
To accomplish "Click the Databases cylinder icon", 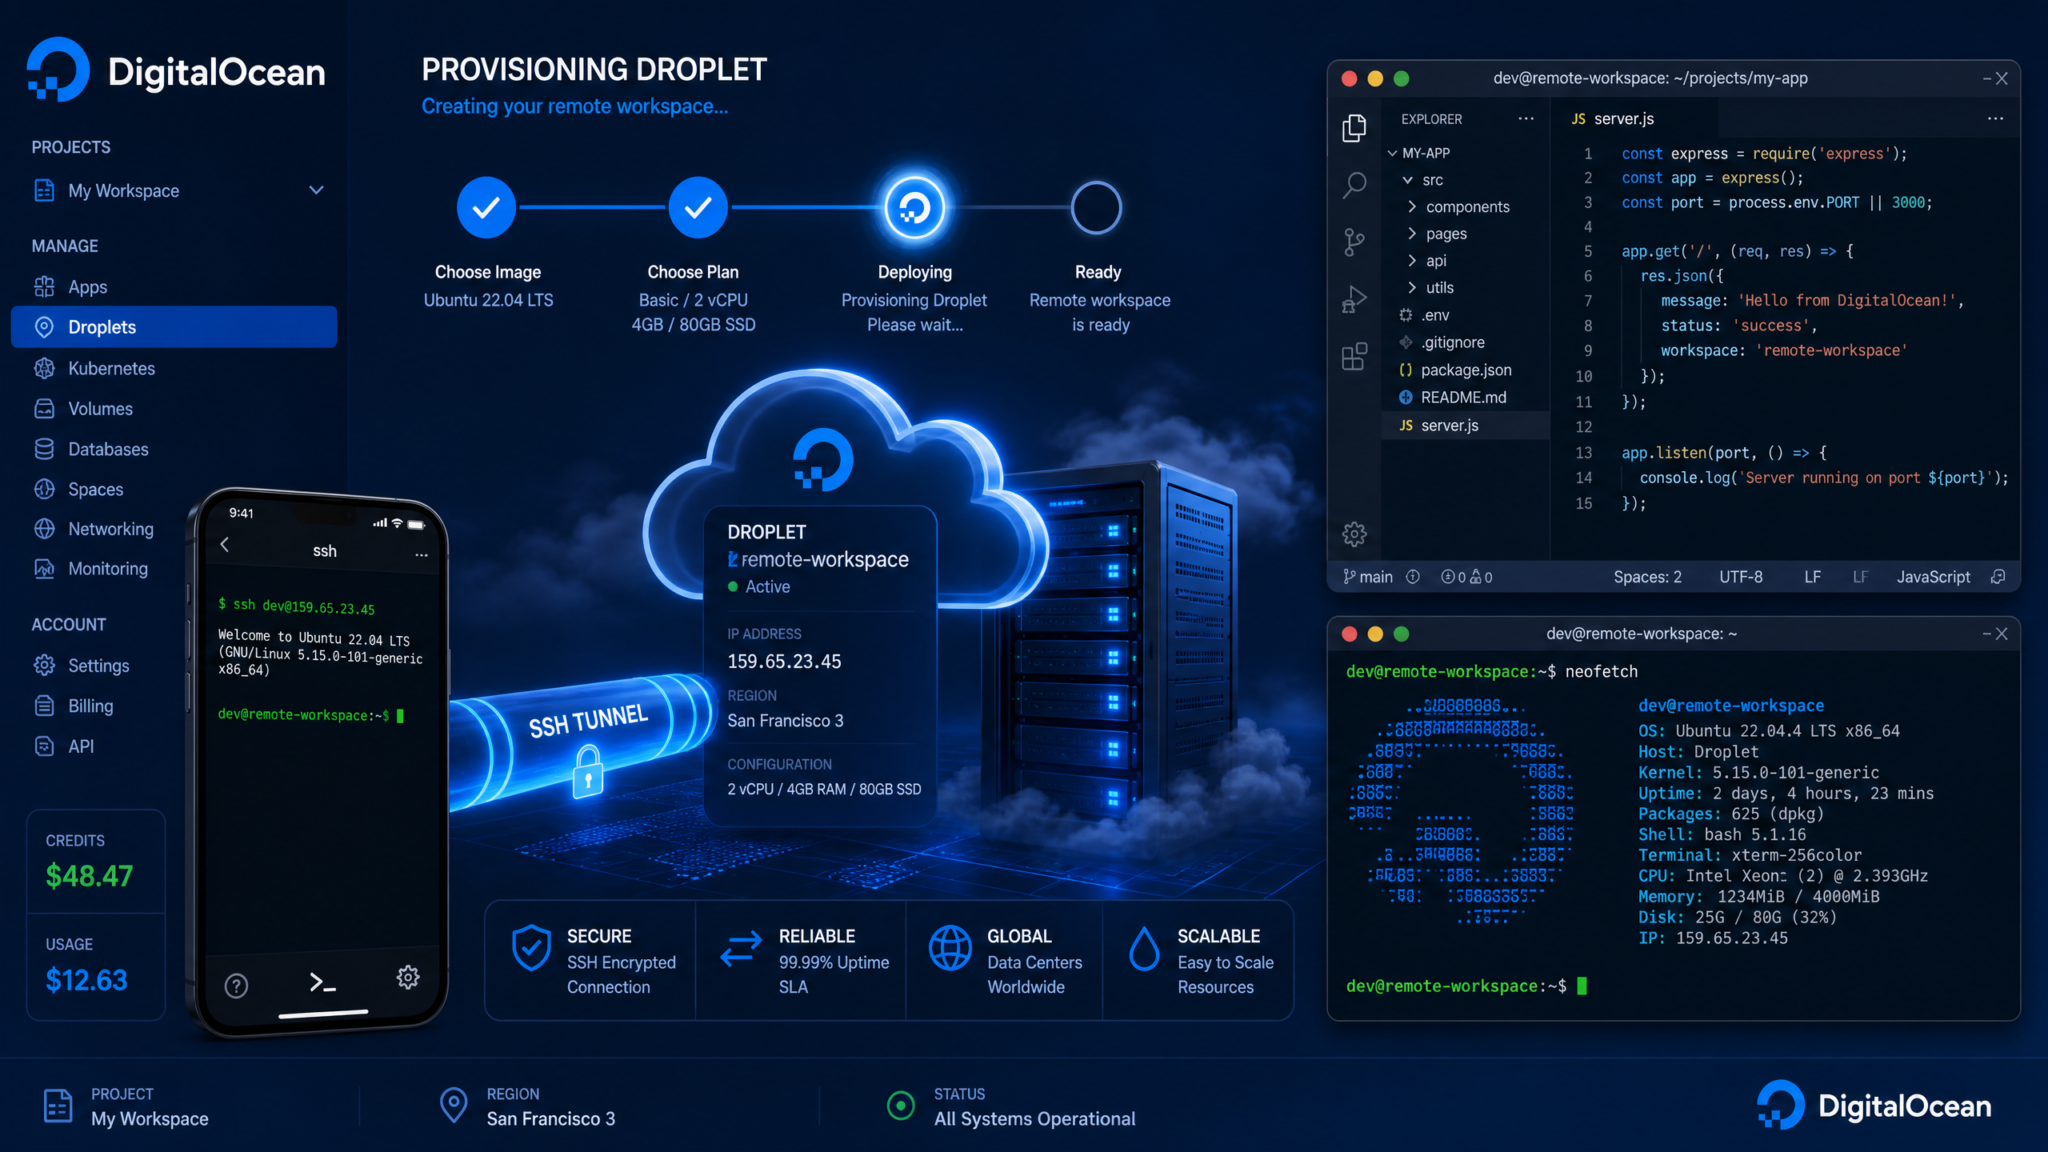I will [x=44, y=449].
